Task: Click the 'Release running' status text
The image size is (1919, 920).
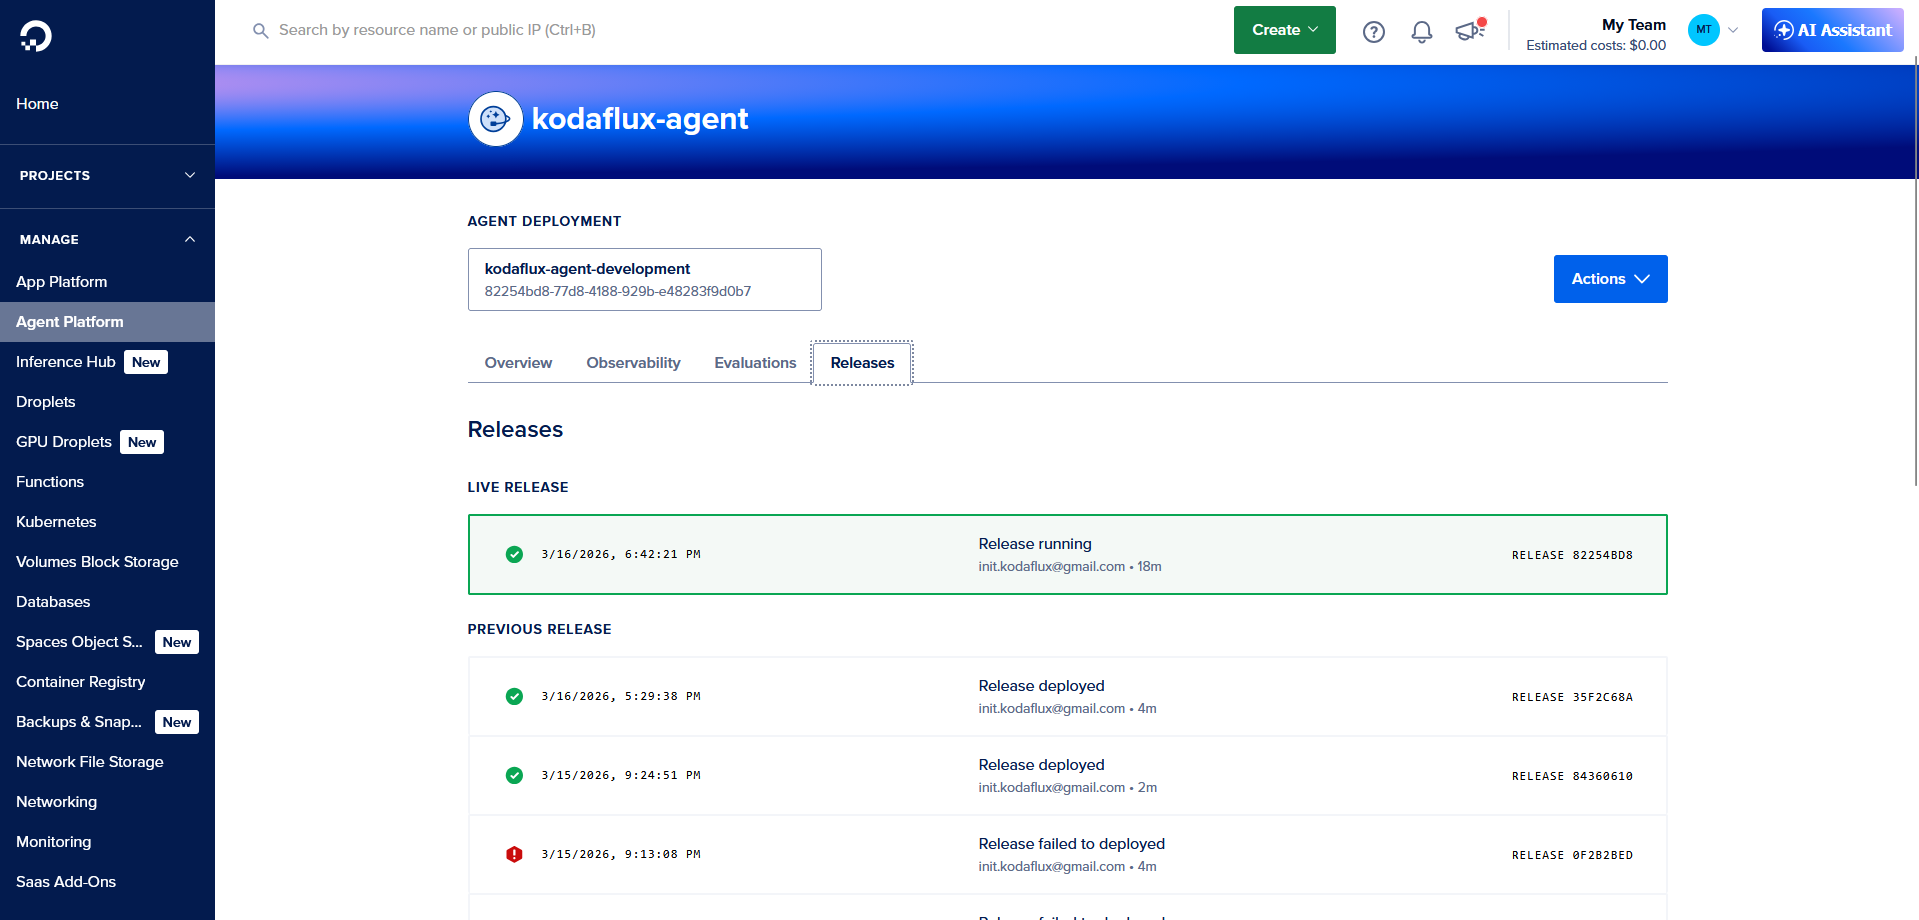Action: (x=1035, y=544)
